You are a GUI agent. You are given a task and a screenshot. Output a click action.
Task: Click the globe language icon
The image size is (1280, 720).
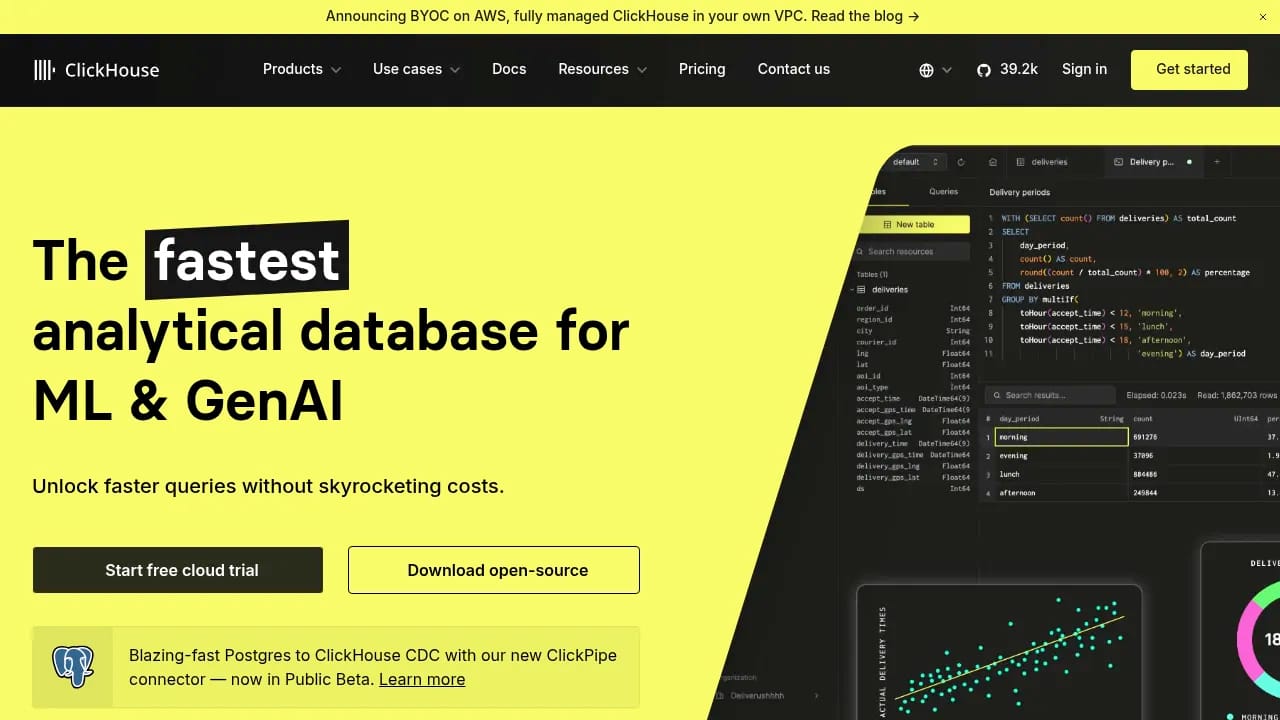926,70
